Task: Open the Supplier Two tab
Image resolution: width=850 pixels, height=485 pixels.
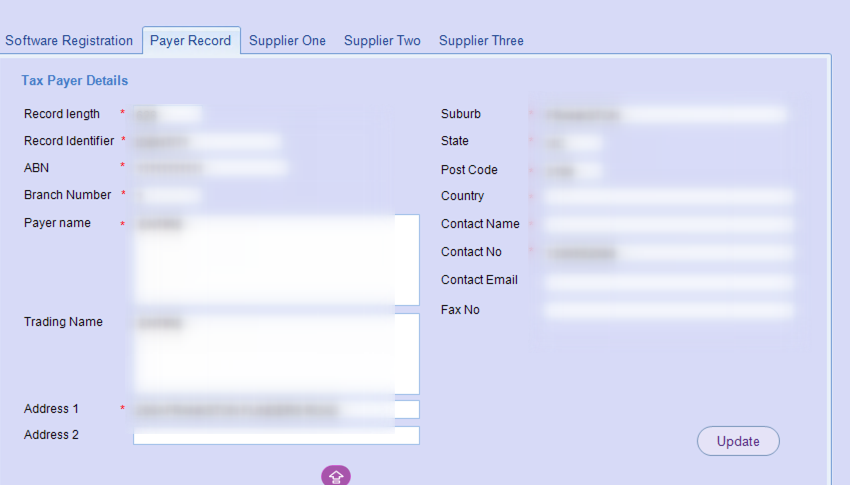Action: click(382, 41)
